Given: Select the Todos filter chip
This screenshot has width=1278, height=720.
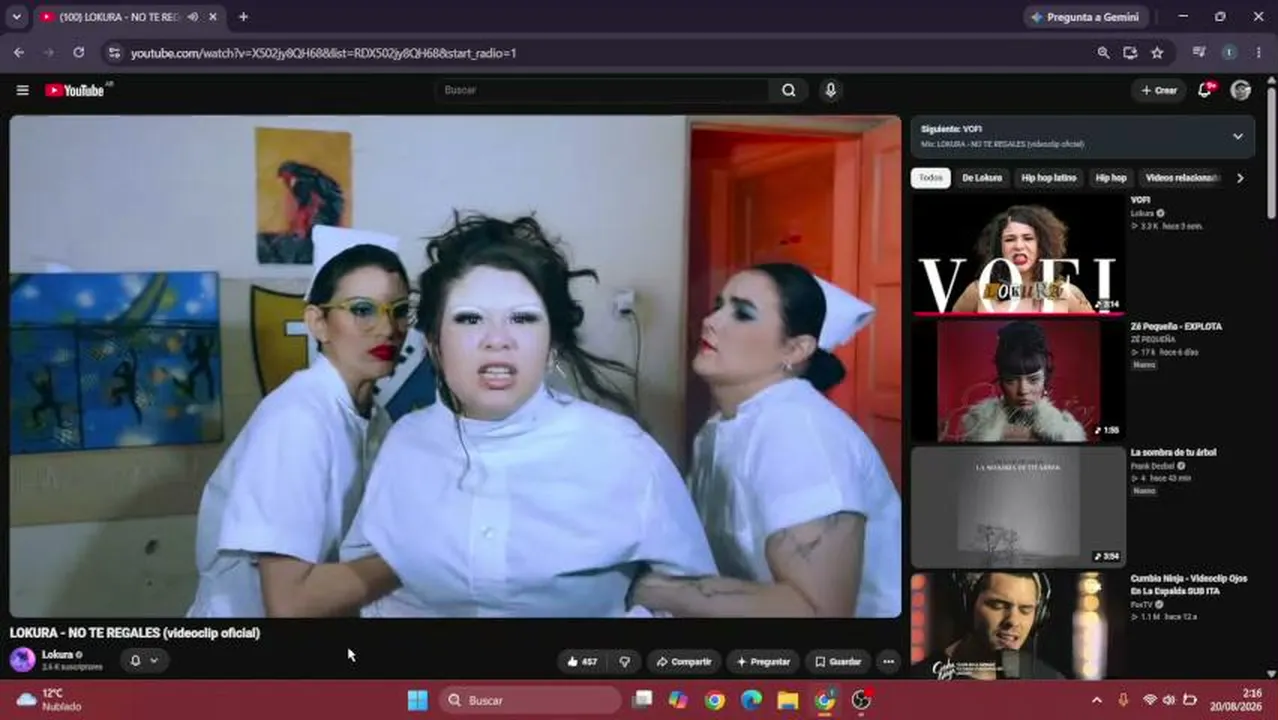Looking at the screenshot, I should point(931,178).
